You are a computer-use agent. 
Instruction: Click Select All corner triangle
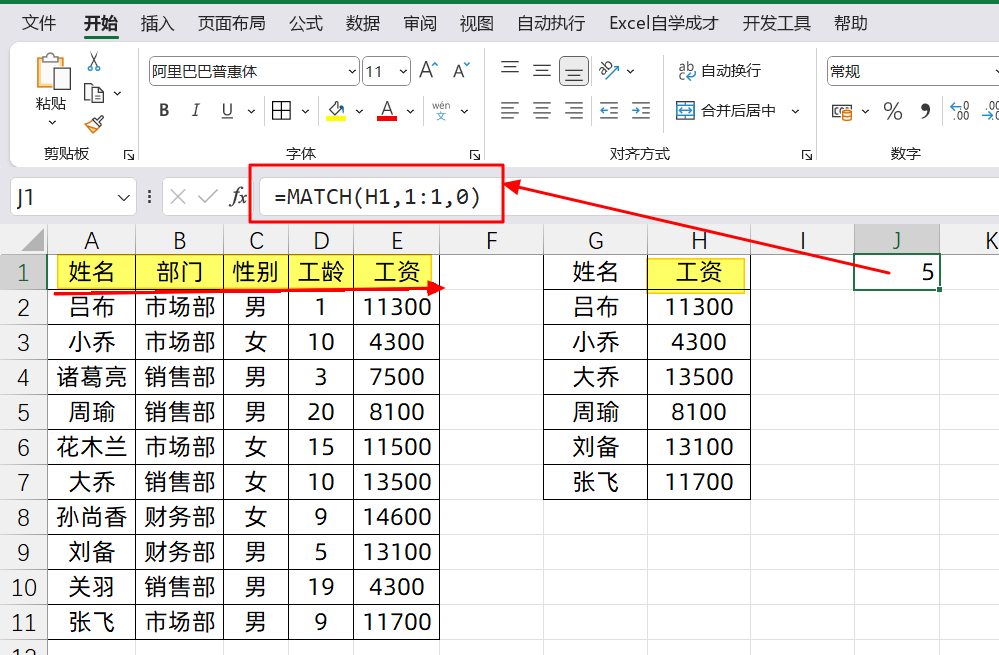(32, 240)
